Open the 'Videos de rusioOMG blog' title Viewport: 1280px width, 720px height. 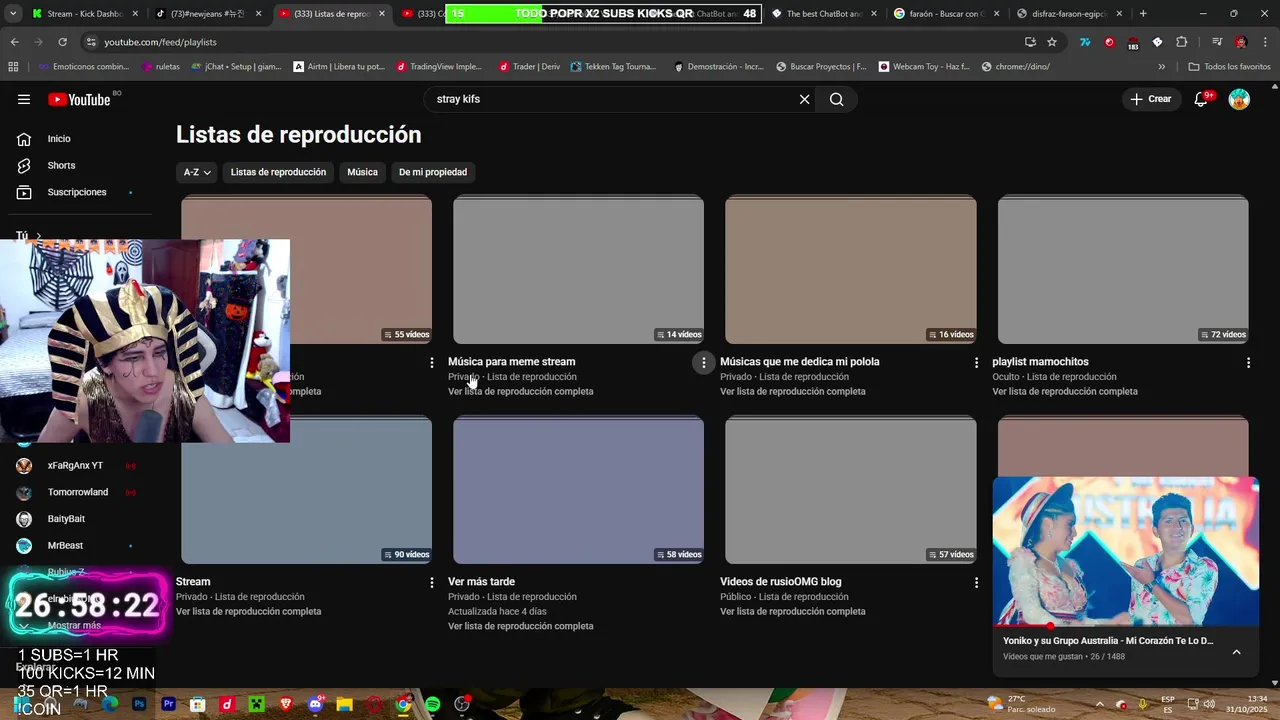[781, 582]
